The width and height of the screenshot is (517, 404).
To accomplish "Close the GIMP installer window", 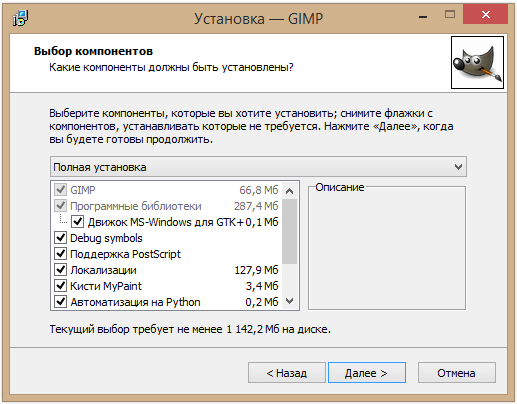I will pyautogui.click(x=486, y=14).
